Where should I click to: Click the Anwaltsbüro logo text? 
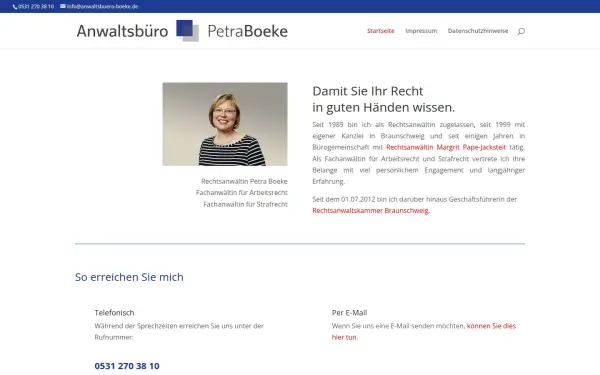point(122,31)
